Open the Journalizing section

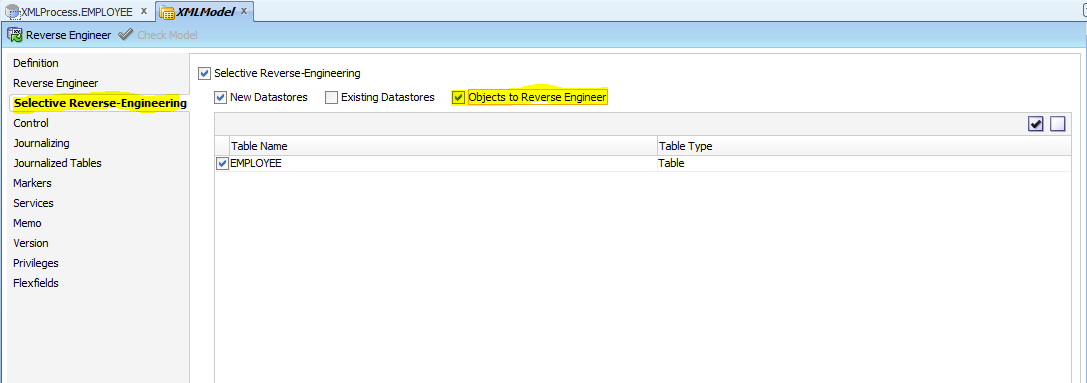(41, 144)
